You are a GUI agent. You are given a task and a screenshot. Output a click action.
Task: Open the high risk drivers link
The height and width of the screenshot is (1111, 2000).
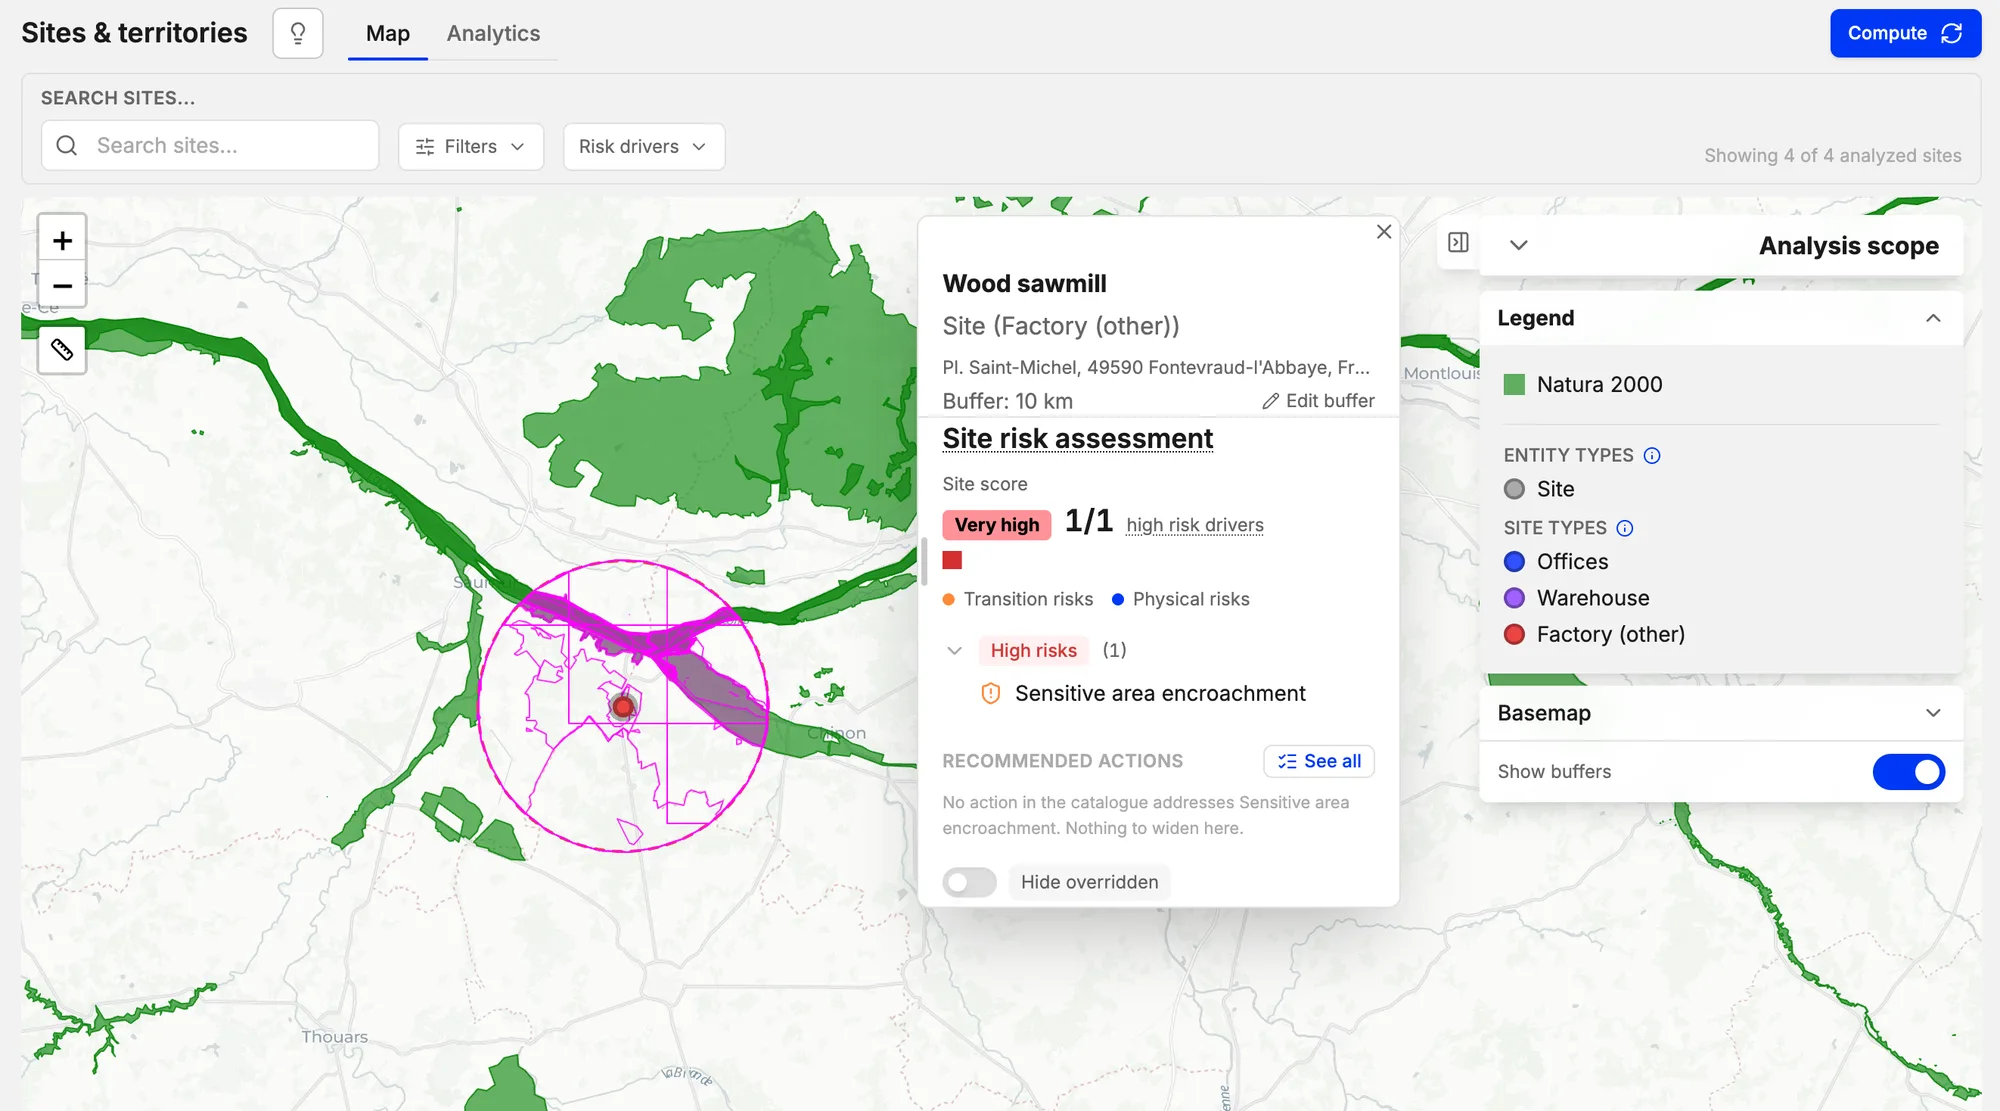[x=1195, y=525]
